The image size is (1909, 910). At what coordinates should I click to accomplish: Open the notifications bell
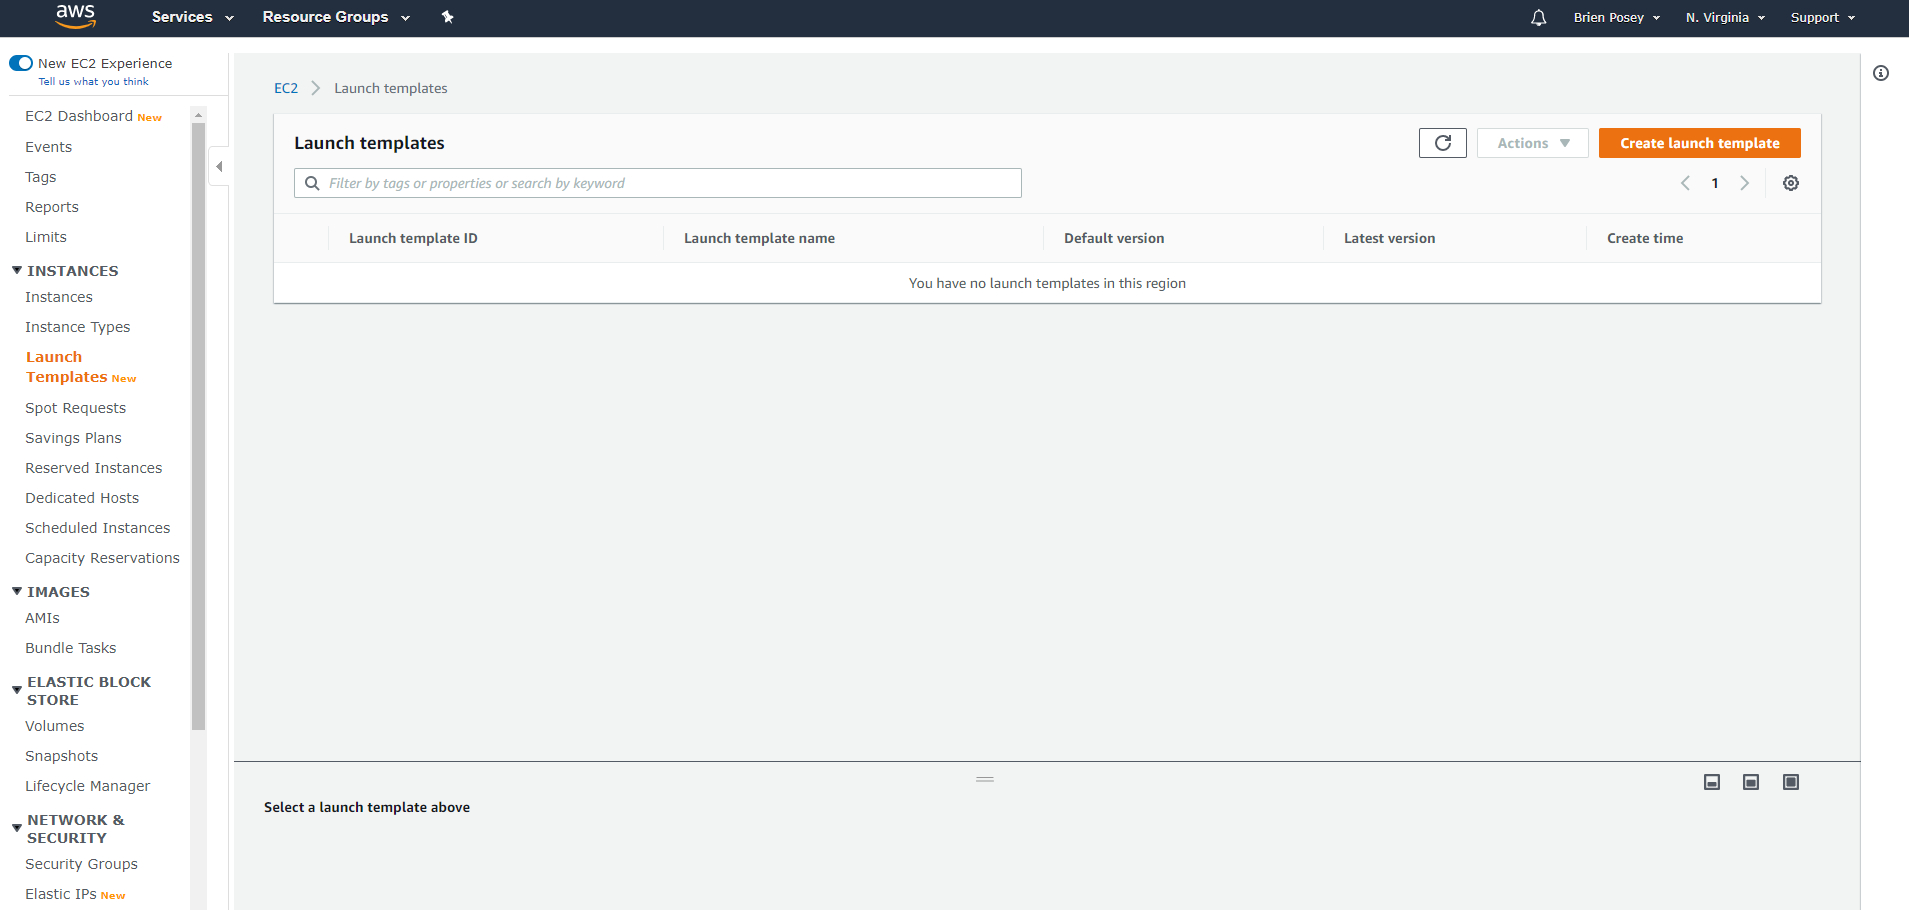[1538, 18]
